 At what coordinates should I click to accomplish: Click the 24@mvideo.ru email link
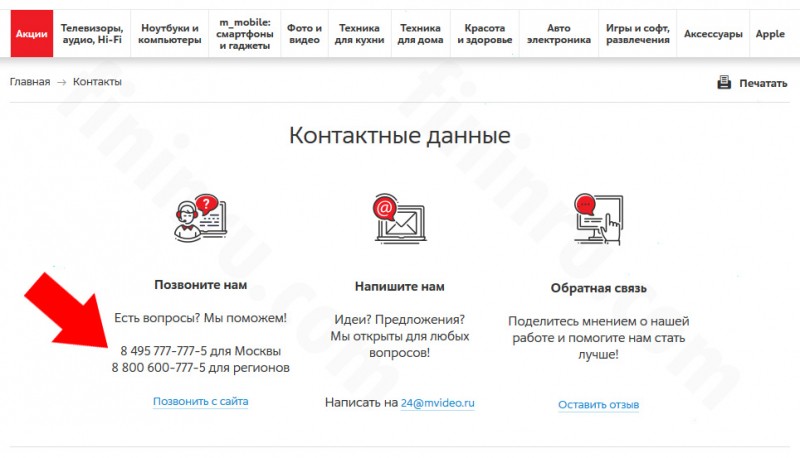(437, 403)
